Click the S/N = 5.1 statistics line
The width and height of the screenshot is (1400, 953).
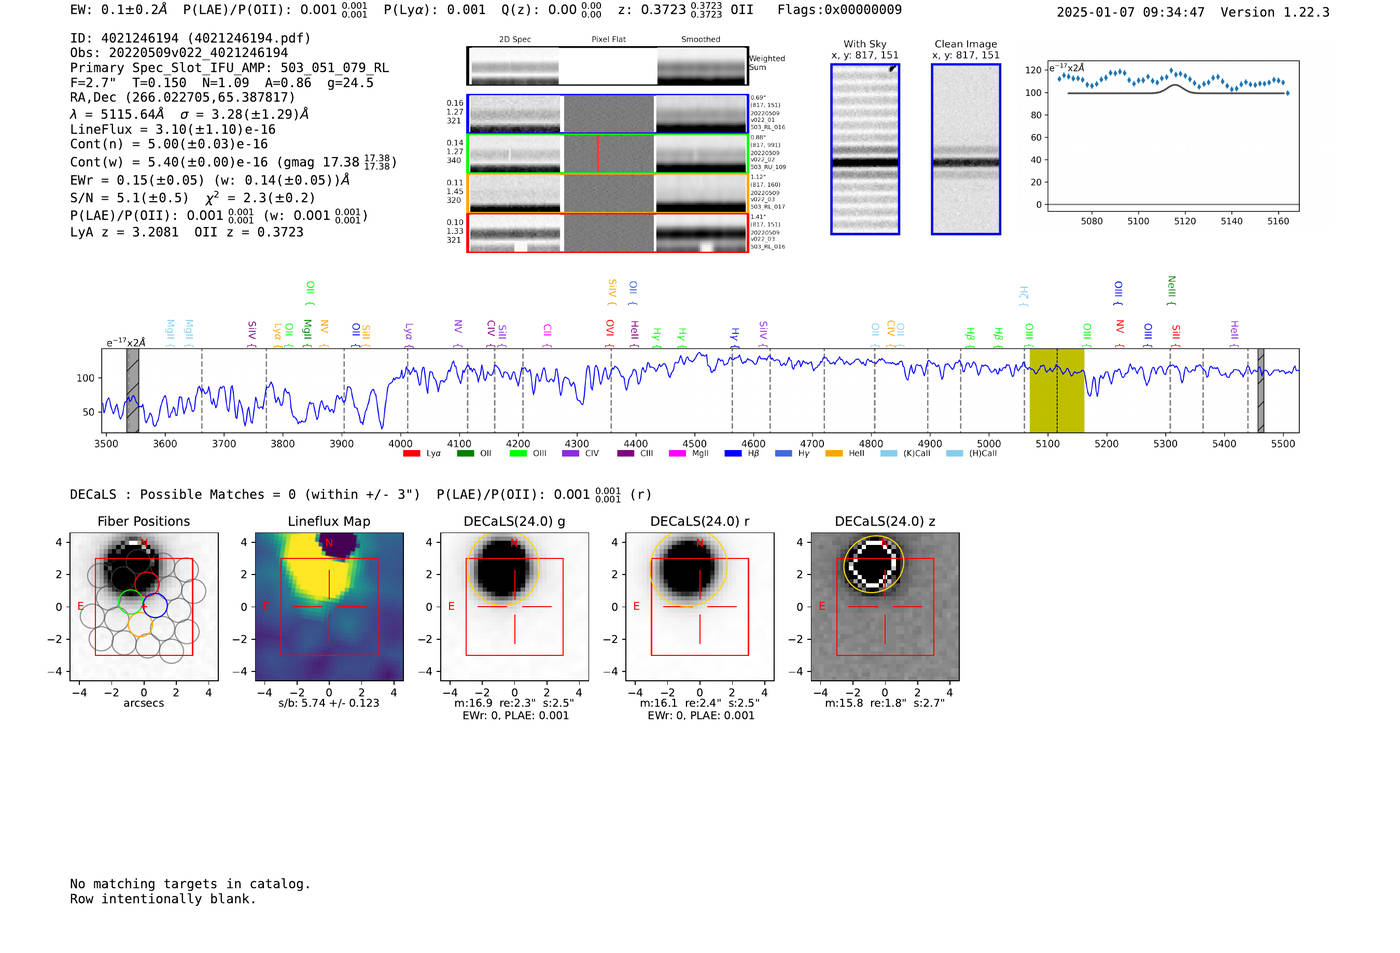[193, 198]
